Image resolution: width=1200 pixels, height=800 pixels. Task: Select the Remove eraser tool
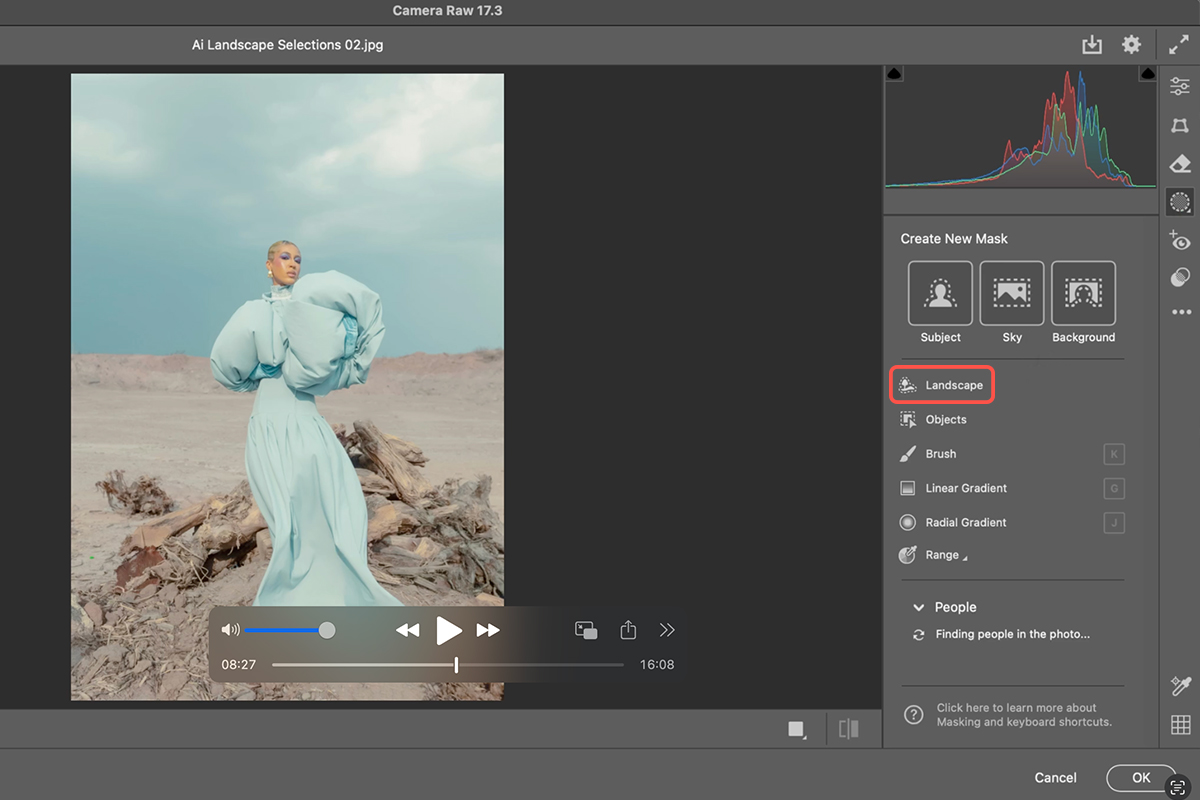(x=1180, y=164)
